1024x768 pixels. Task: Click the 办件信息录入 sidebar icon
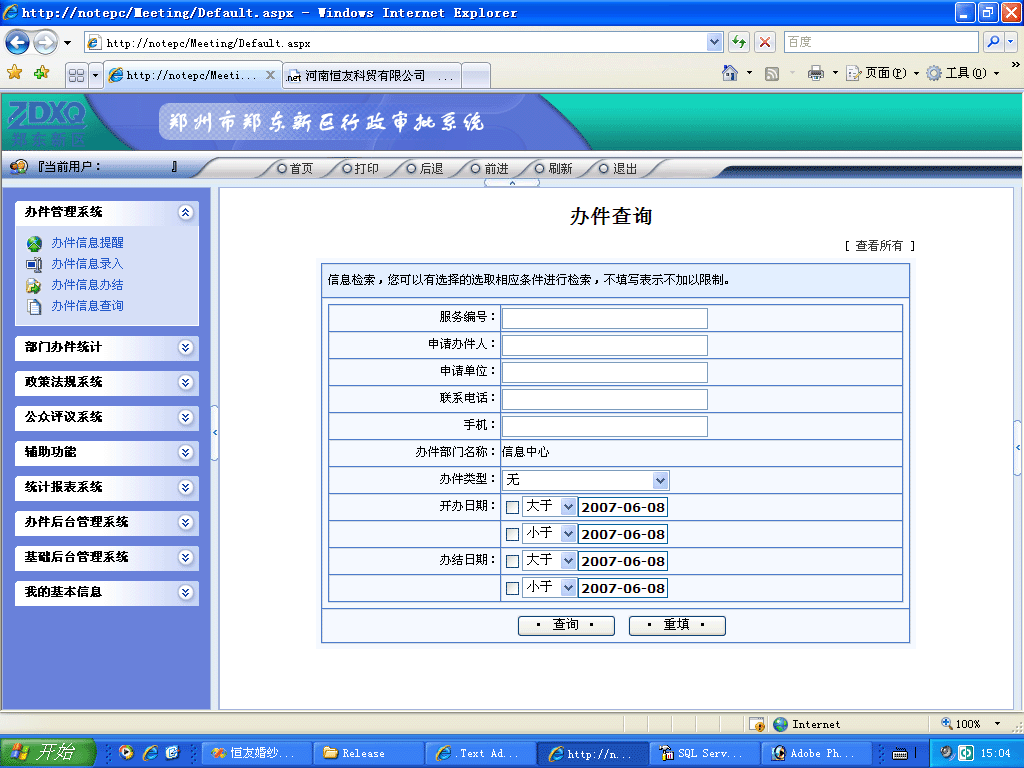[34, 264]
